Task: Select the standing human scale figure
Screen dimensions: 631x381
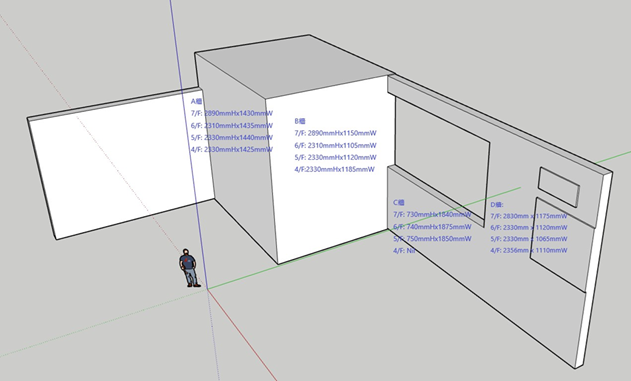Action: click(189, 268)
